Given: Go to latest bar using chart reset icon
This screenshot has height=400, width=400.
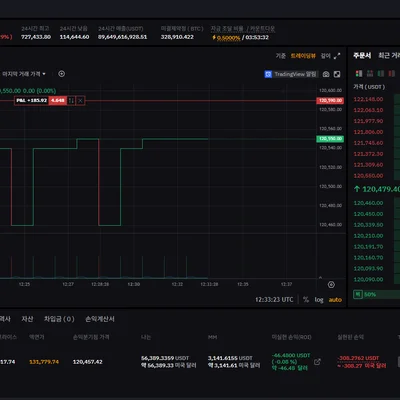Looking at the screenshot, I should click(x=331, y=284).
